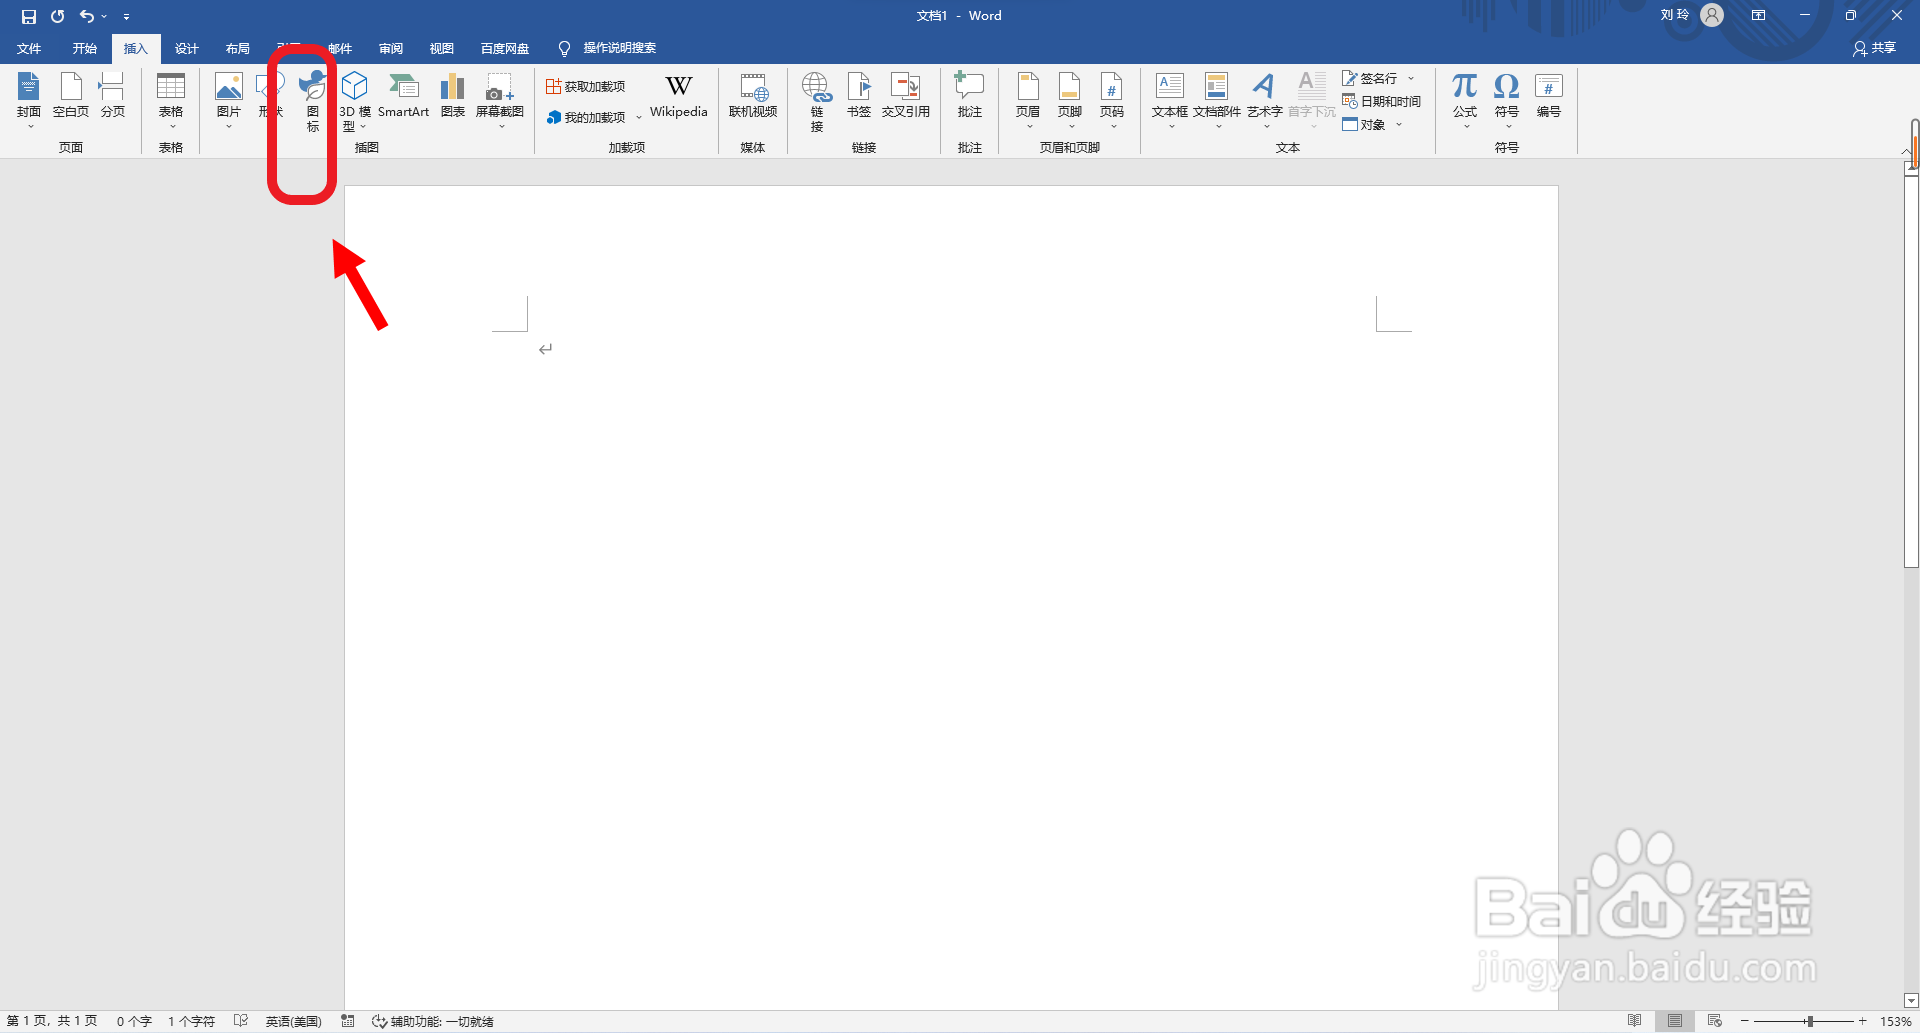The width and height of the screenshot is (1920, 1033).
Task: Expand the Signature Line dropdown arrow
Action: click(1411, 78)
